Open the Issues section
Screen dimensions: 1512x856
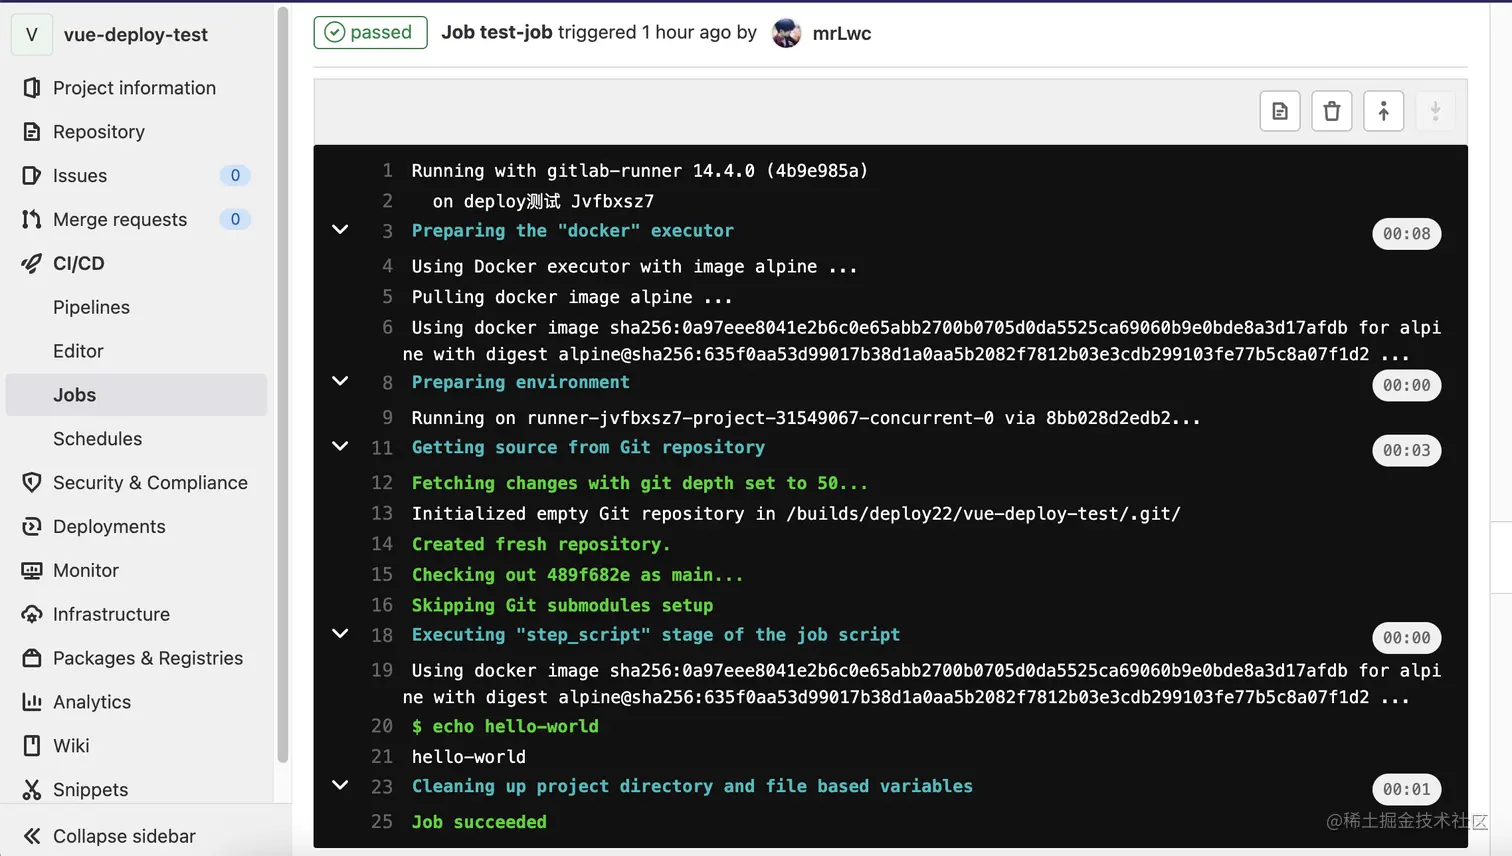80,175
